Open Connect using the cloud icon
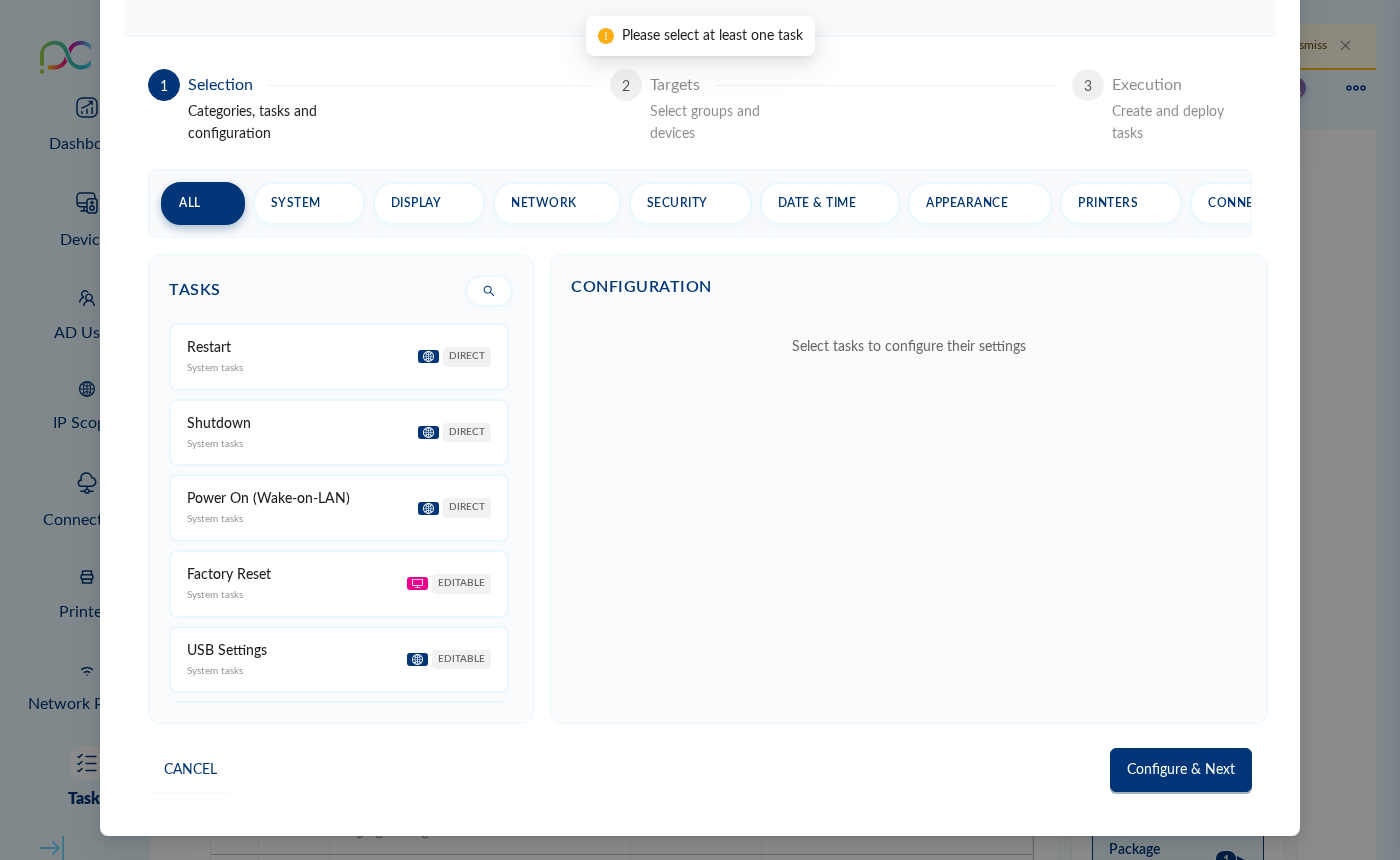 pos(87,483)
